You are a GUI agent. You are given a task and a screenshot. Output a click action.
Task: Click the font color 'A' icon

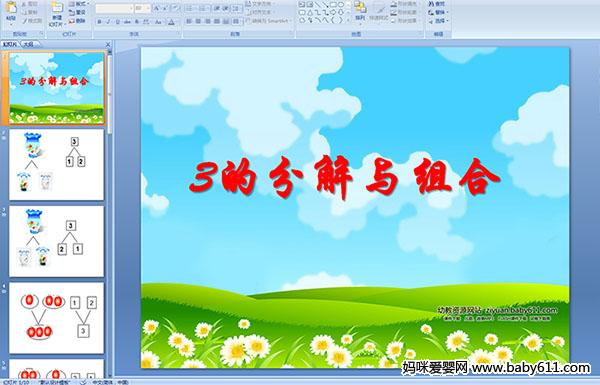[x=171, y=22]
